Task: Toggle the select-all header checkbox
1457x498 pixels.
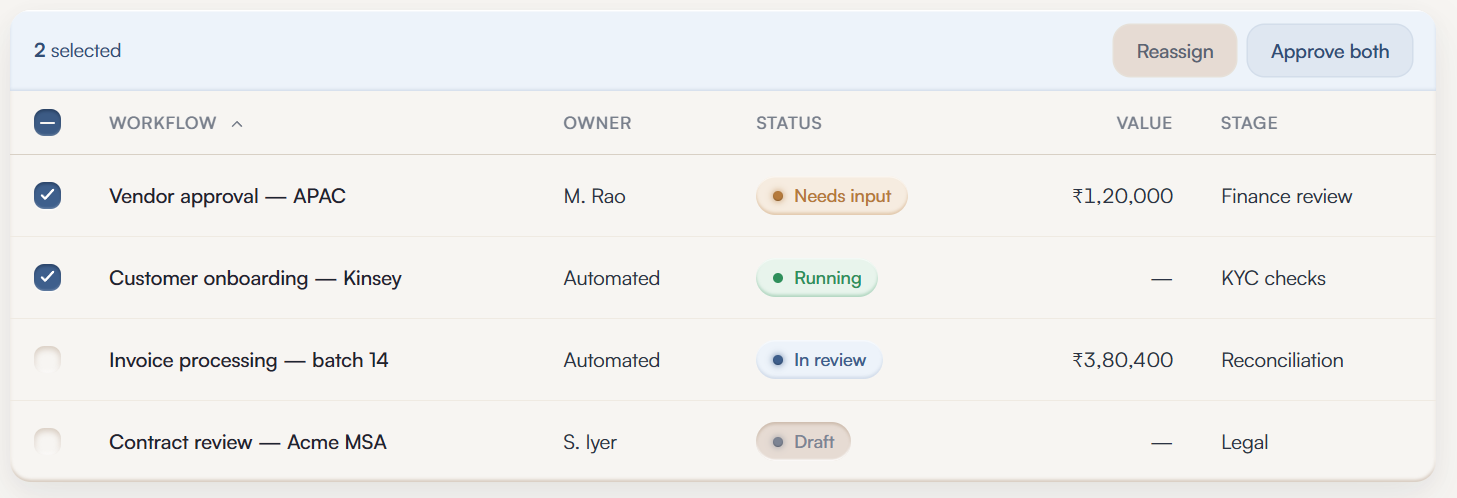Action: tap(47, 123)
